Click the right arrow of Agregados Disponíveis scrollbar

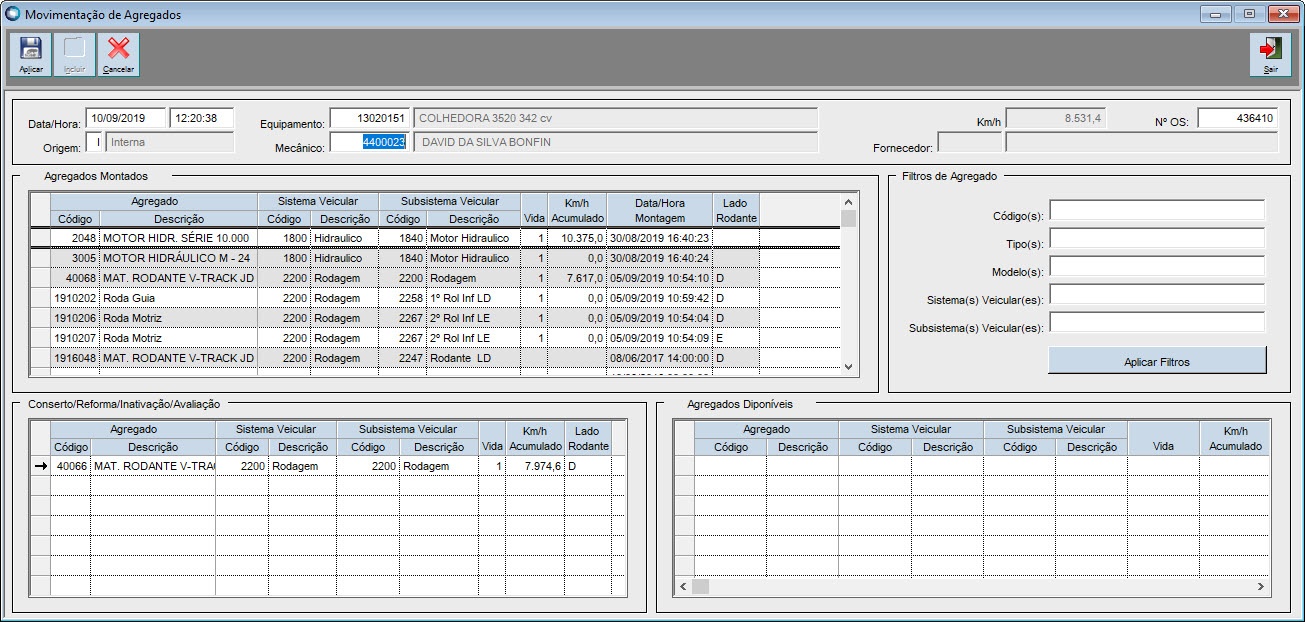(x=1261, y=587)
